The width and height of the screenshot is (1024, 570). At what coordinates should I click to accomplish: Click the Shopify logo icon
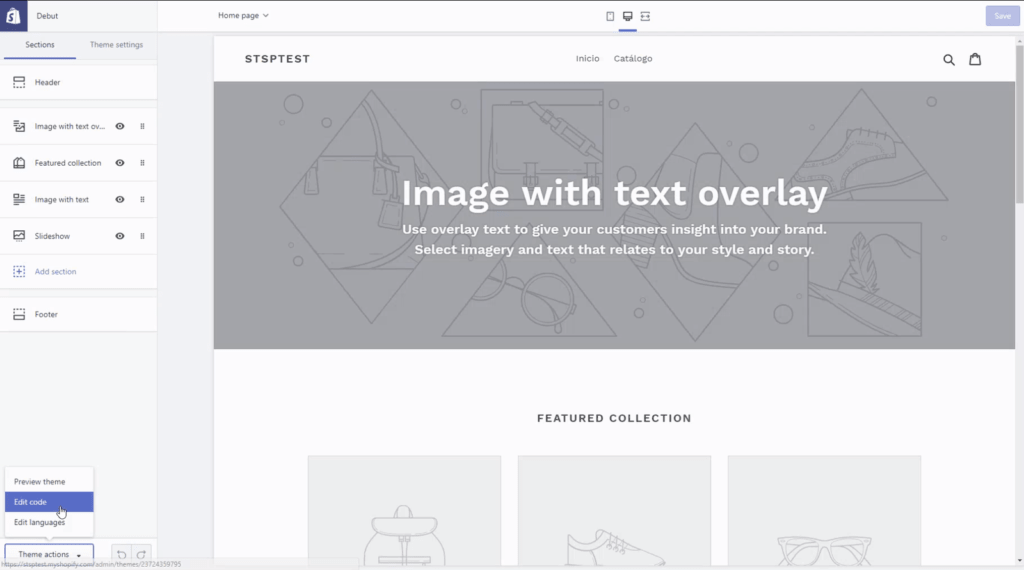tap(13, 16)
